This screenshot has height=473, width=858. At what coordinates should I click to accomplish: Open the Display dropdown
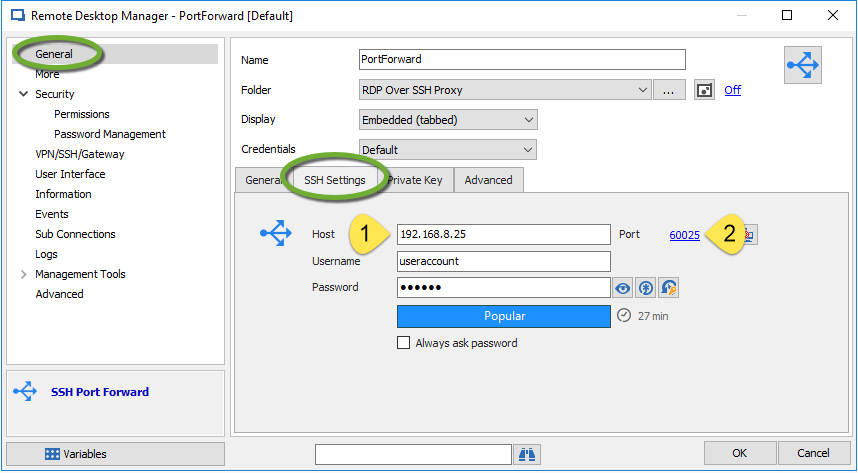click(x=528, y=120)
